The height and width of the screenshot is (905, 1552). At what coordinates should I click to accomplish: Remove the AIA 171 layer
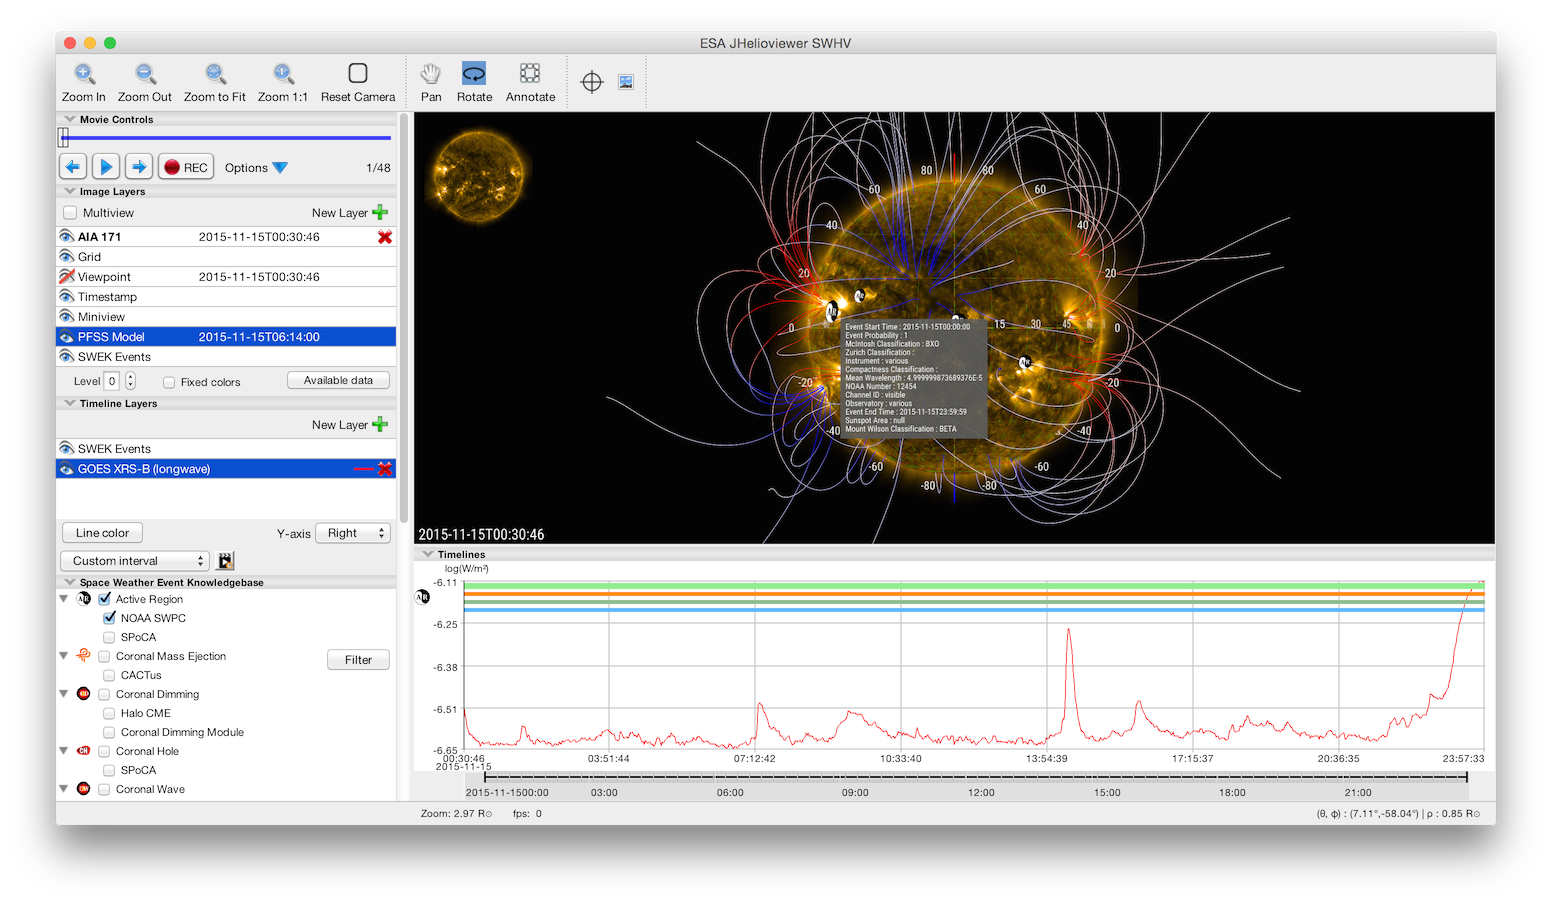tap(385, 237)
